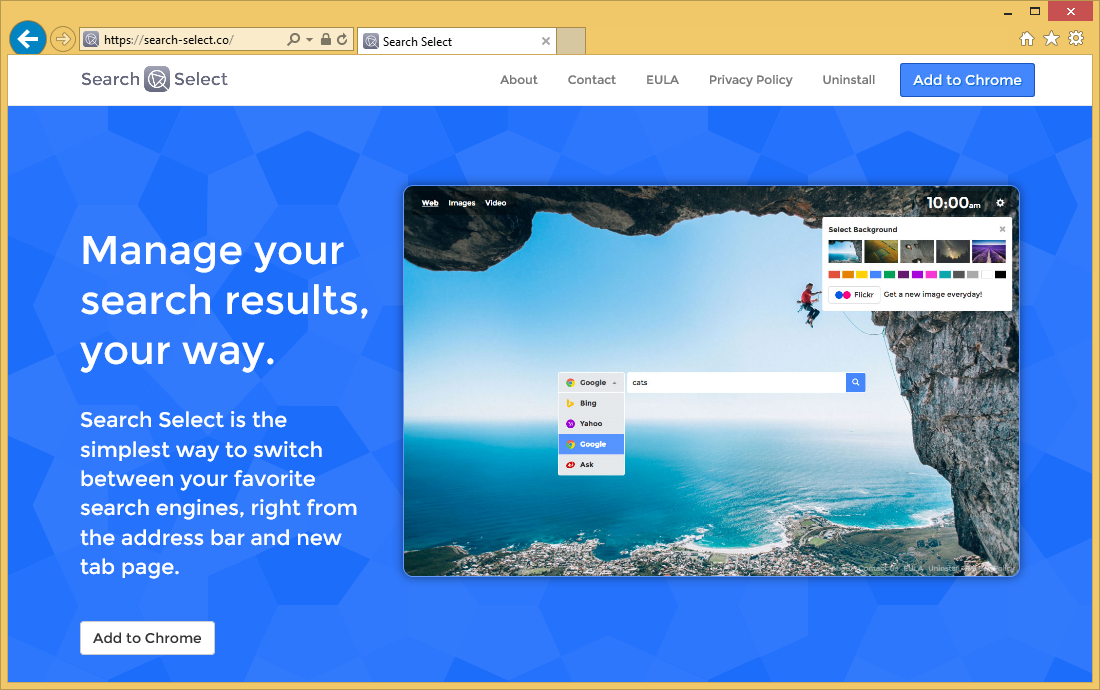1100x690 pixels.
Task: Click the Manage your search results heading
Action: (x=224, y=301)
